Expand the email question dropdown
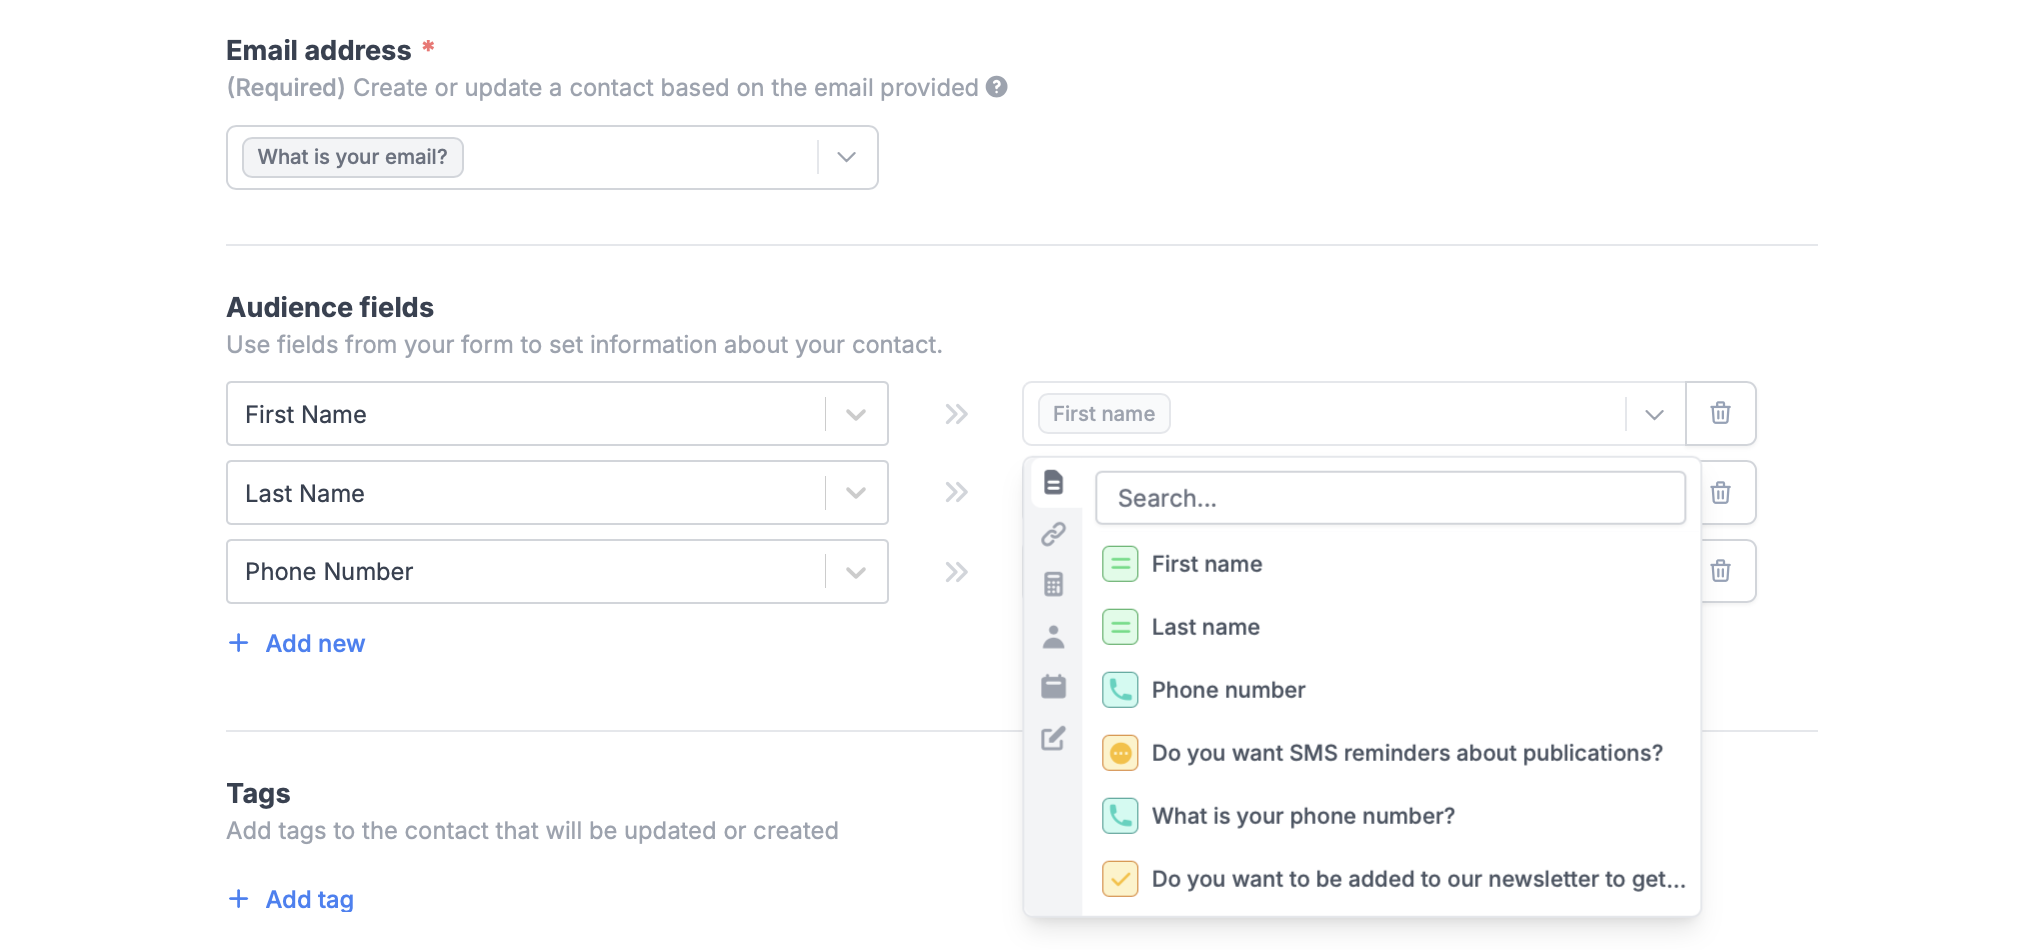Image resolution: width=2044 pixels, height=950 pixels. pyautogui.click(x=845, y=157)
